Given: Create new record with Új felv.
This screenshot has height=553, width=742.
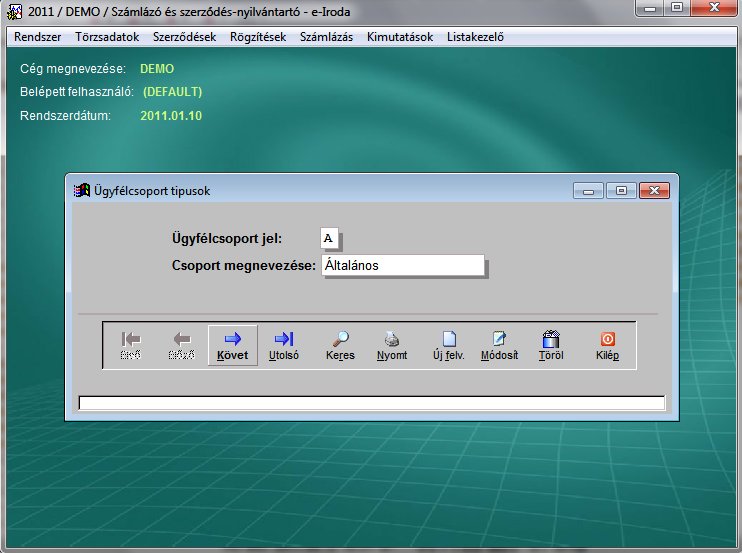Looking at the screenshot, I should click(x=448, y=345).
